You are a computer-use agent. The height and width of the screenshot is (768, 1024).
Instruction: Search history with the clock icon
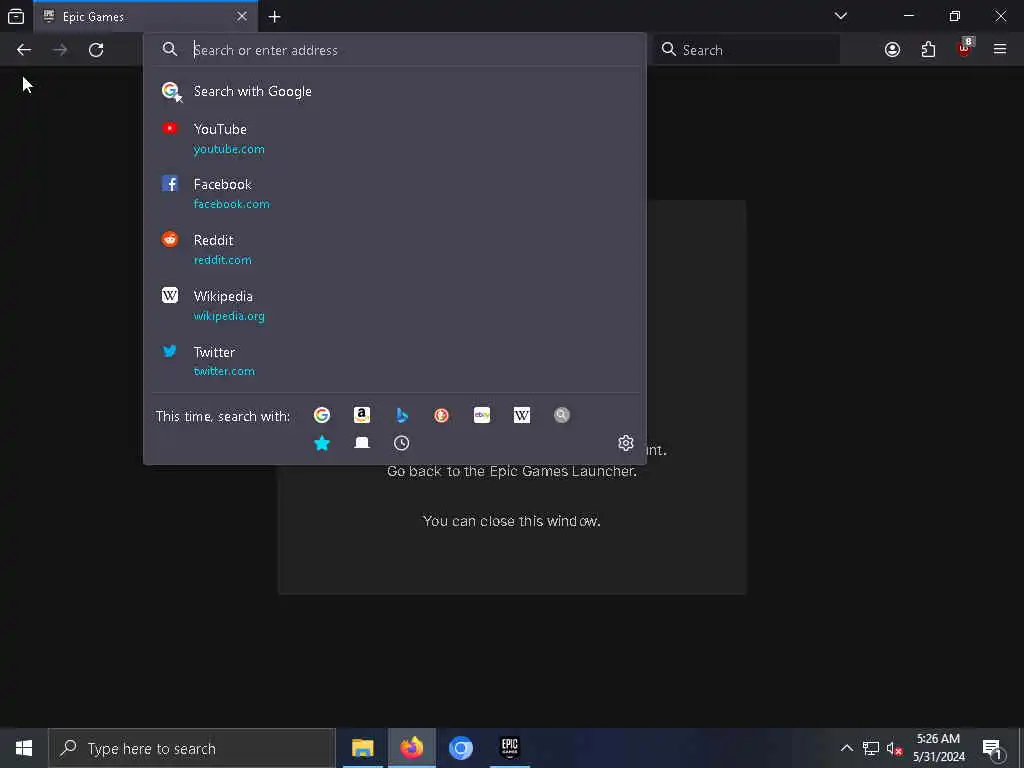[x=402, y=443]
